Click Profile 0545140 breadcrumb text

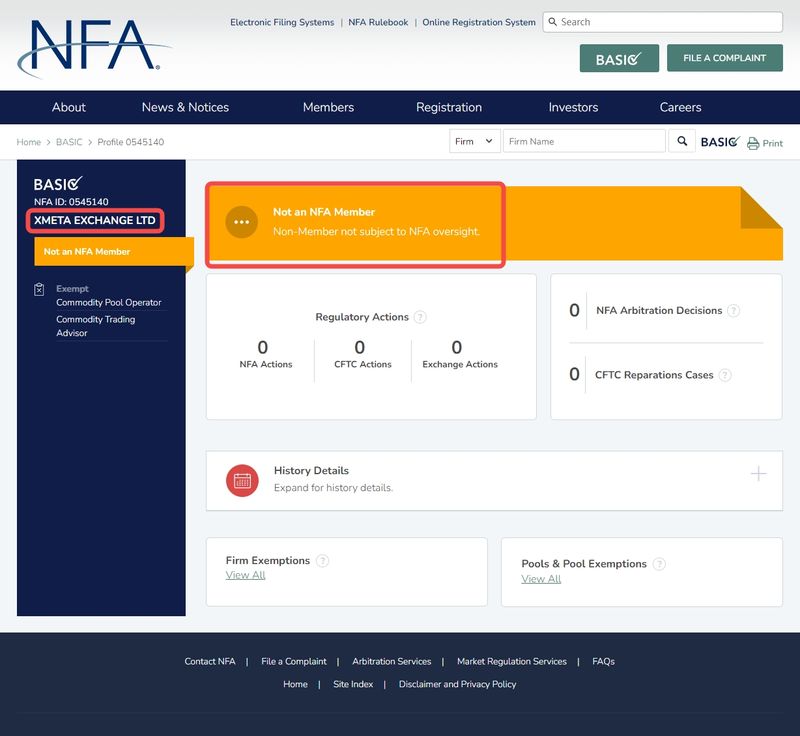pos(131,142)
